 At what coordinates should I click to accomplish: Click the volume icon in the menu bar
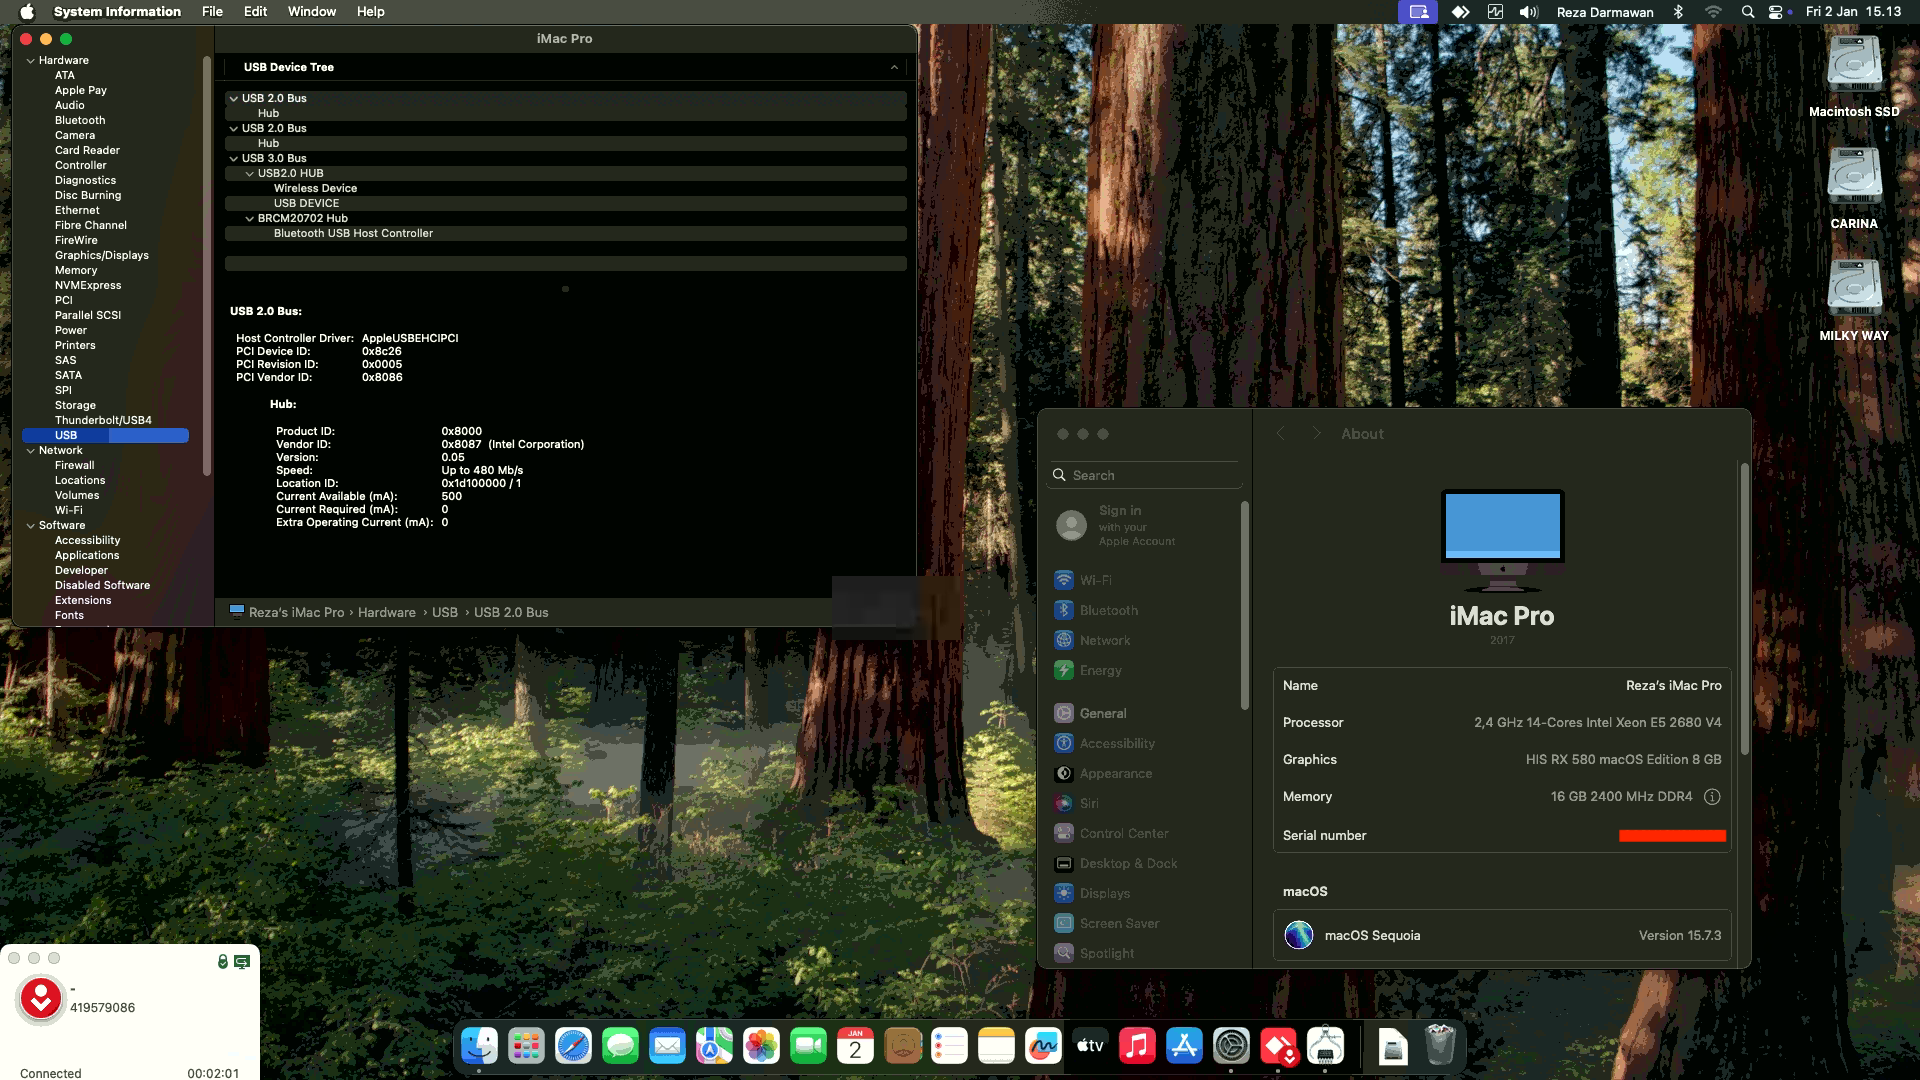click(x=1529, y=12)
